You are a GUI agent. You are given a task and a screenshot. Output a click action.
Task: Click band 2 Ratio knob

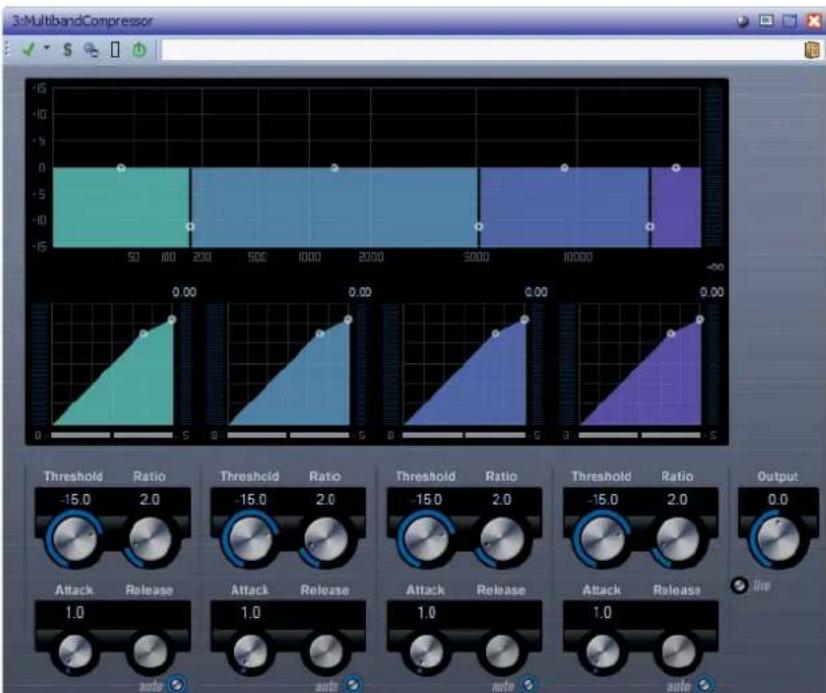[x=326, y=539]
